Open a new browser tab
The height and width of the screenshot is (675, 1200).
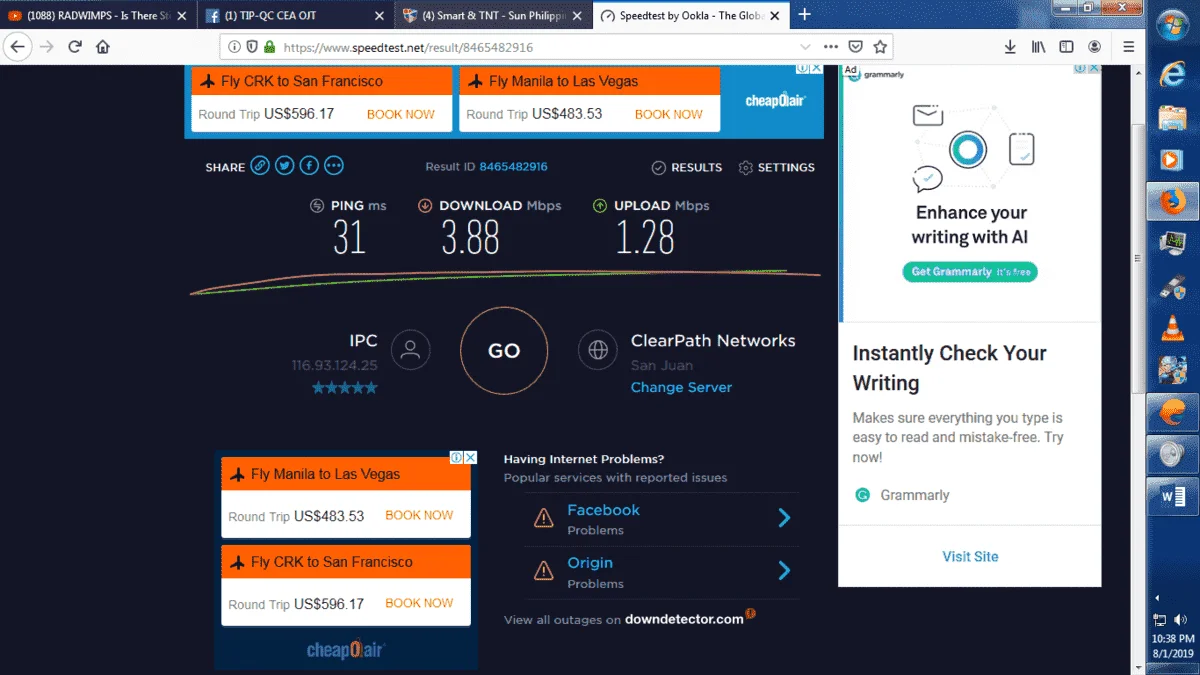pyautogui.click(x=804, y=15)
